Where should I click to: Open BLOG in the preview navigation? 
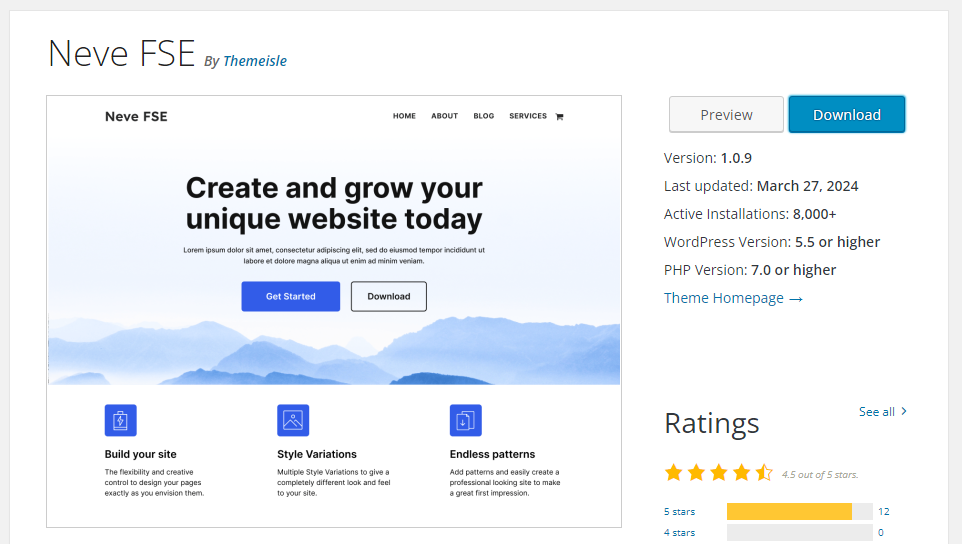483,116
